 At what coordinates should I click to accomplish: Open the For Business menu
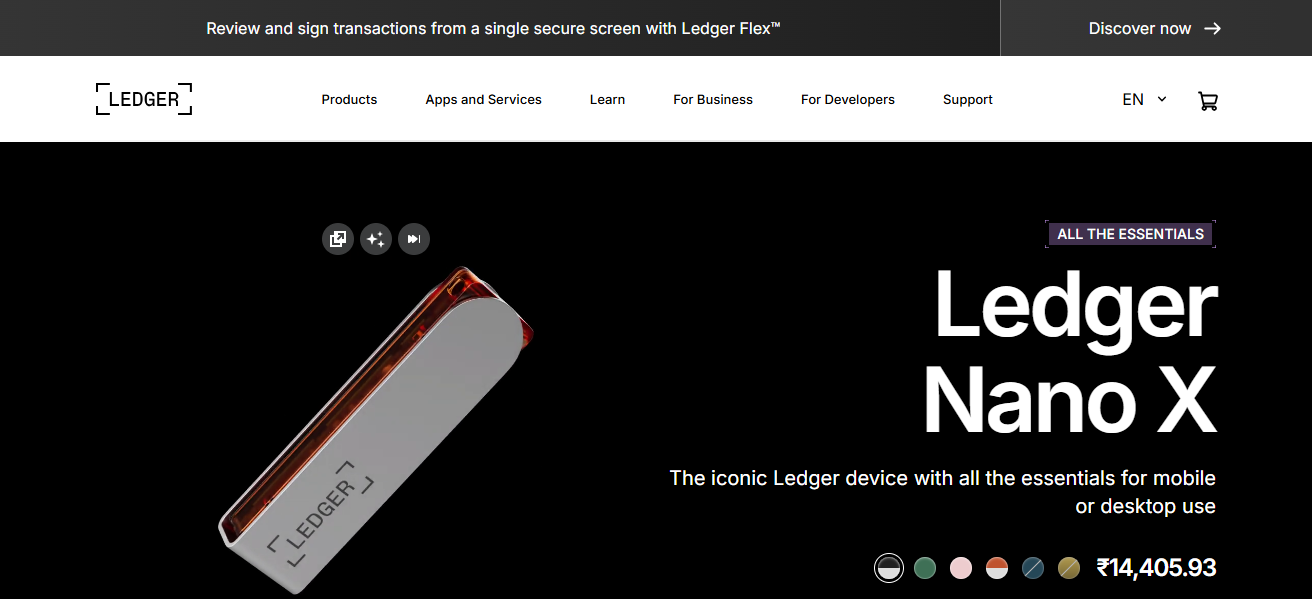tap(713, 99)
